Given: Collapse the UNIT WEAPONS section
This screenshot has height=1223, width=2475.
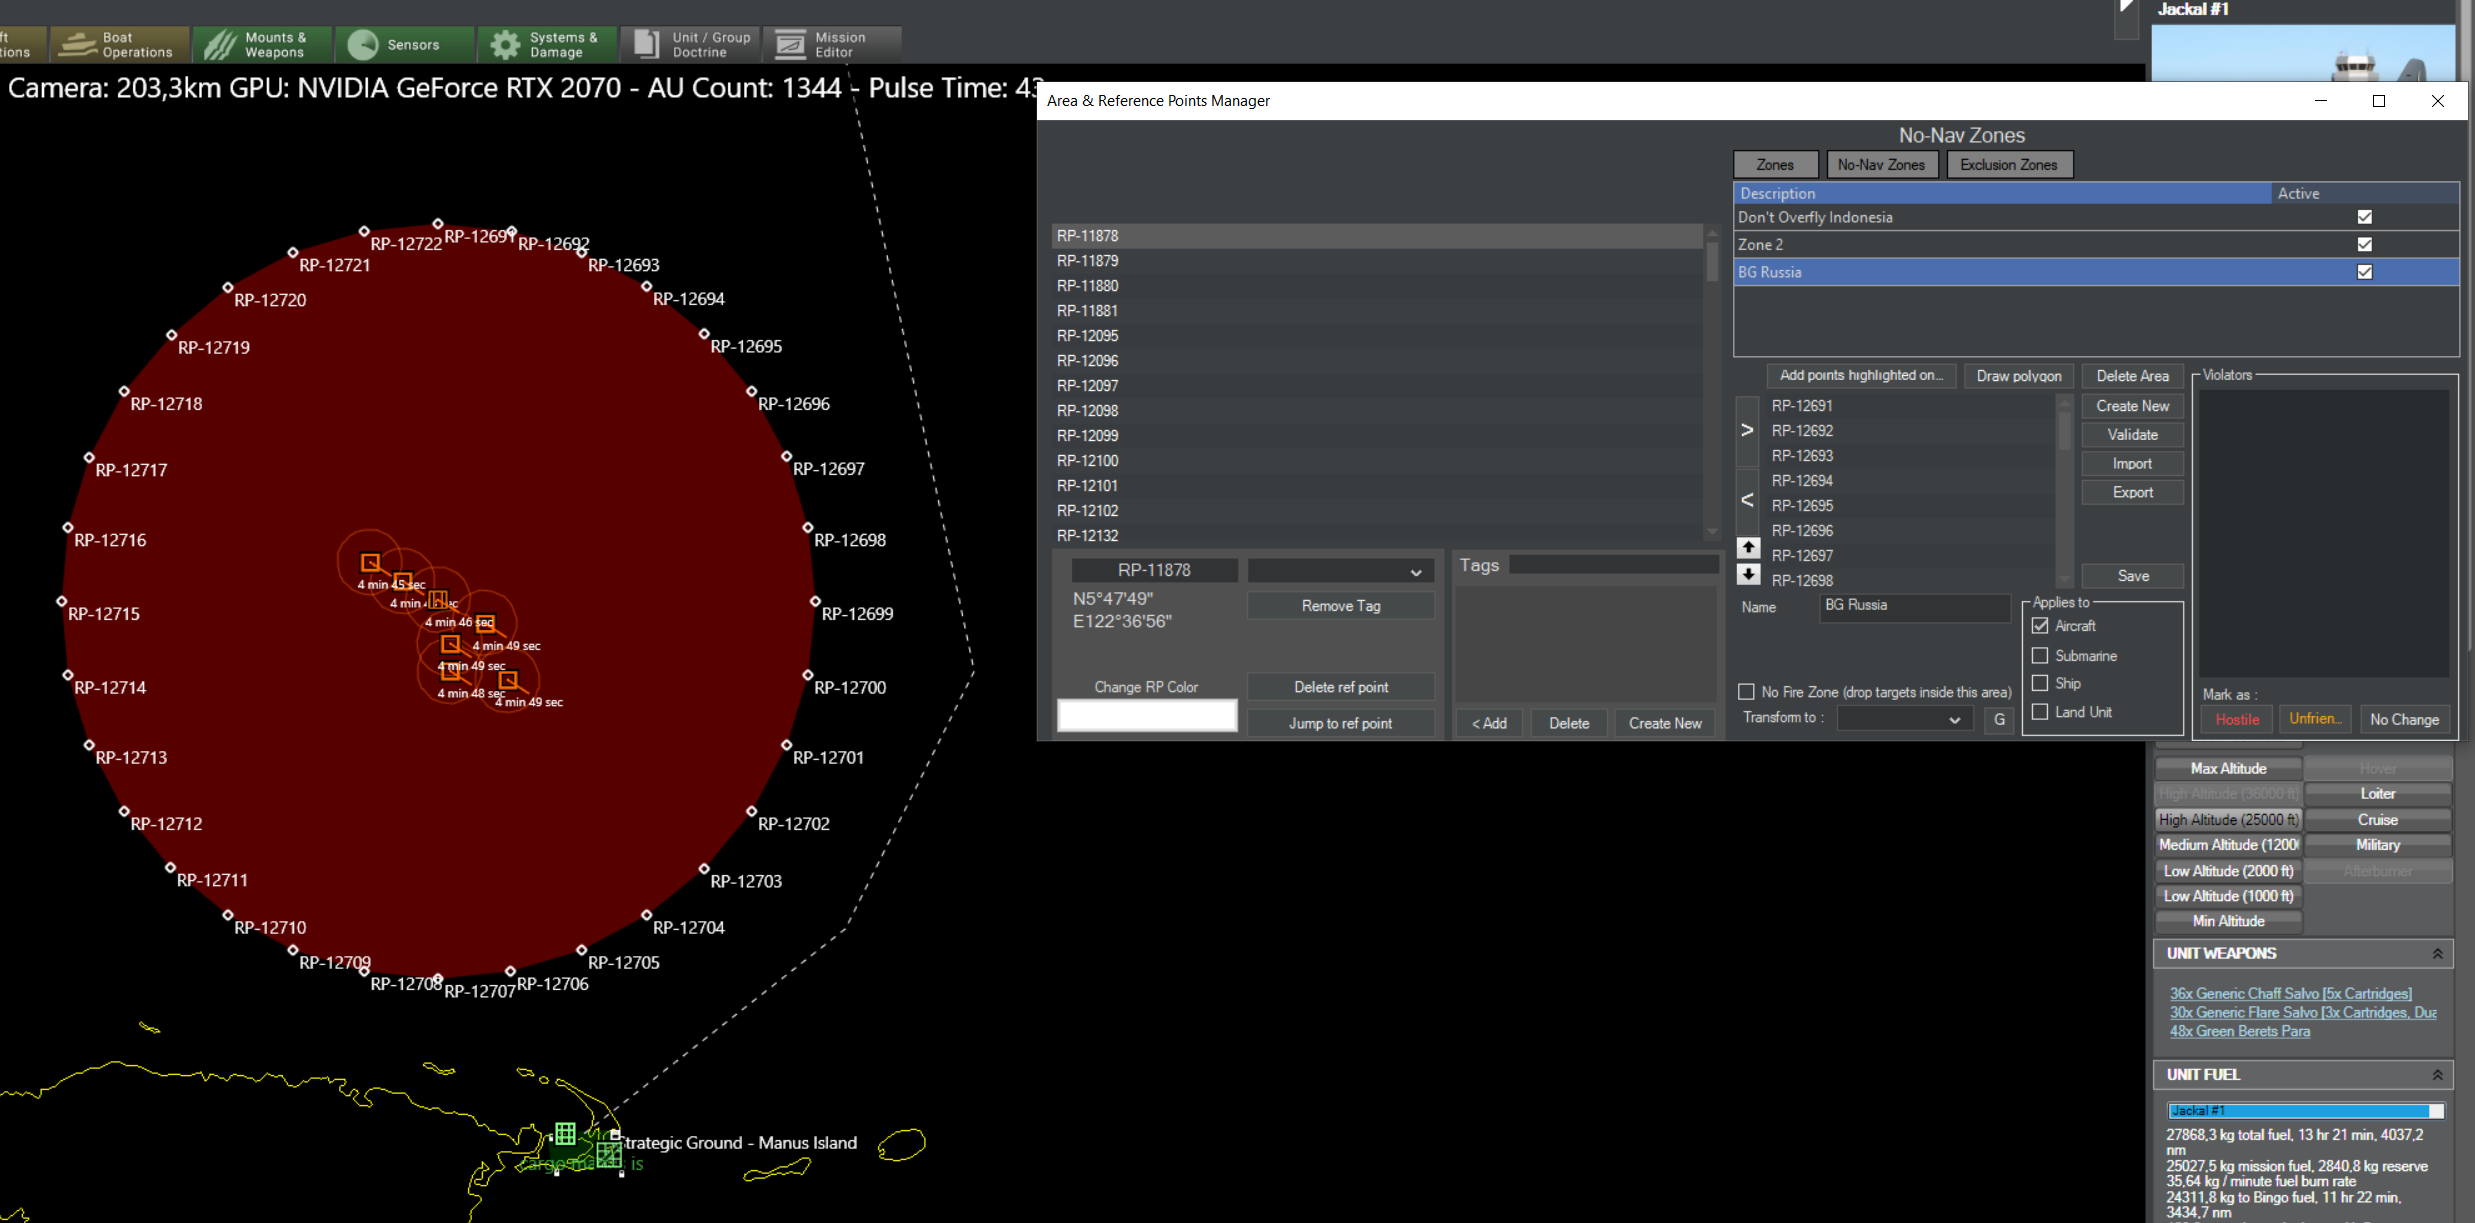Looking at the screenshot, I should point(2437,954).
